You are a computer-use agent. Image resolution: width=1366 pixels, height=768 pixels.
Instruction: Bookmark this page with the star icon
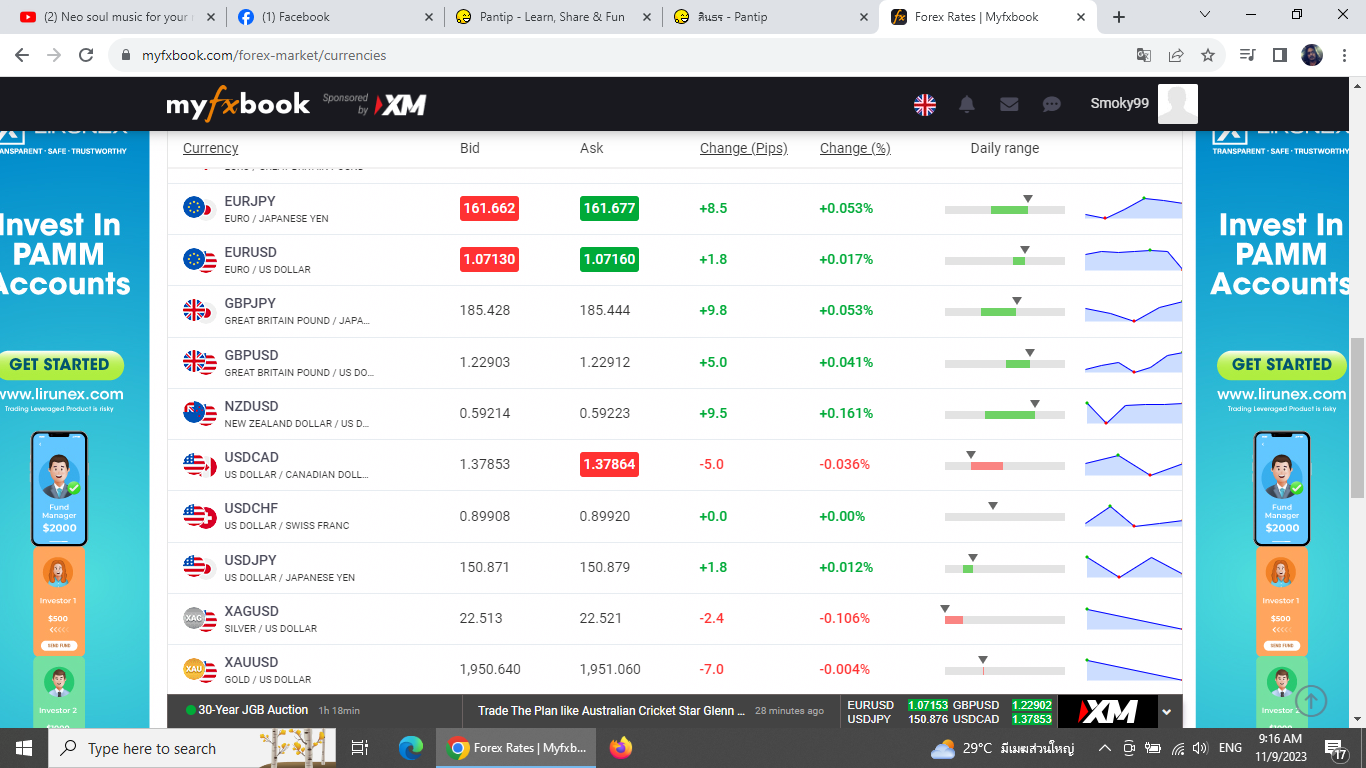click(1208, 55)
